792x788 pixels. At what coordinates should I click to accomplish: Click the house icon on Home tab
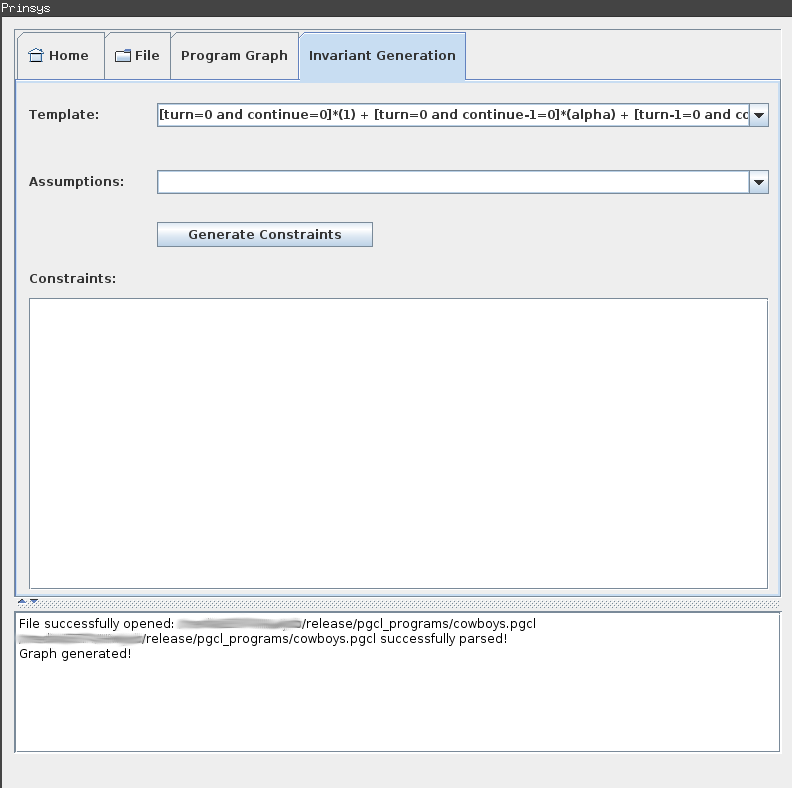tap(36, 55)
